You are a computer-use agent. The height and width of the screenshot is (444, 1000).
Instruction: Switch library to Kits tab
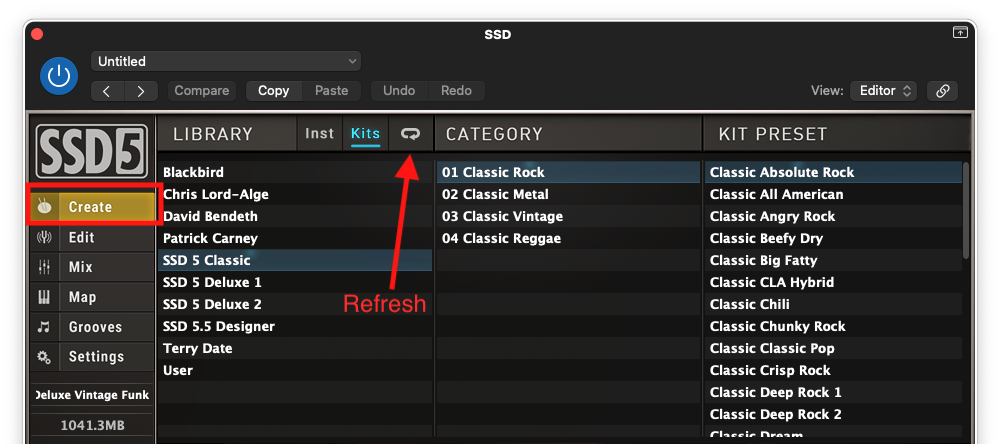click(x=365, y=134)
